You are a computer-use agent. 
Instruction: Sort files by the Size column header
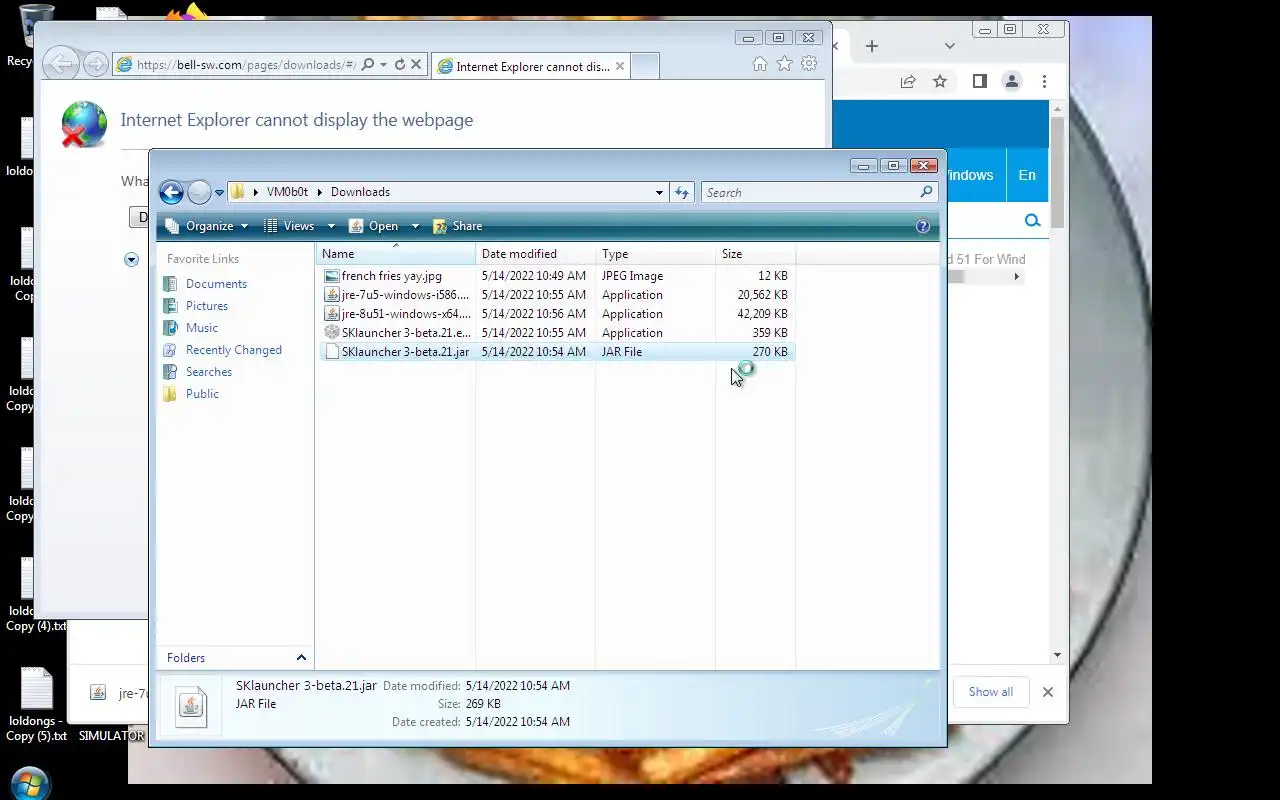(x=755, y=254)
